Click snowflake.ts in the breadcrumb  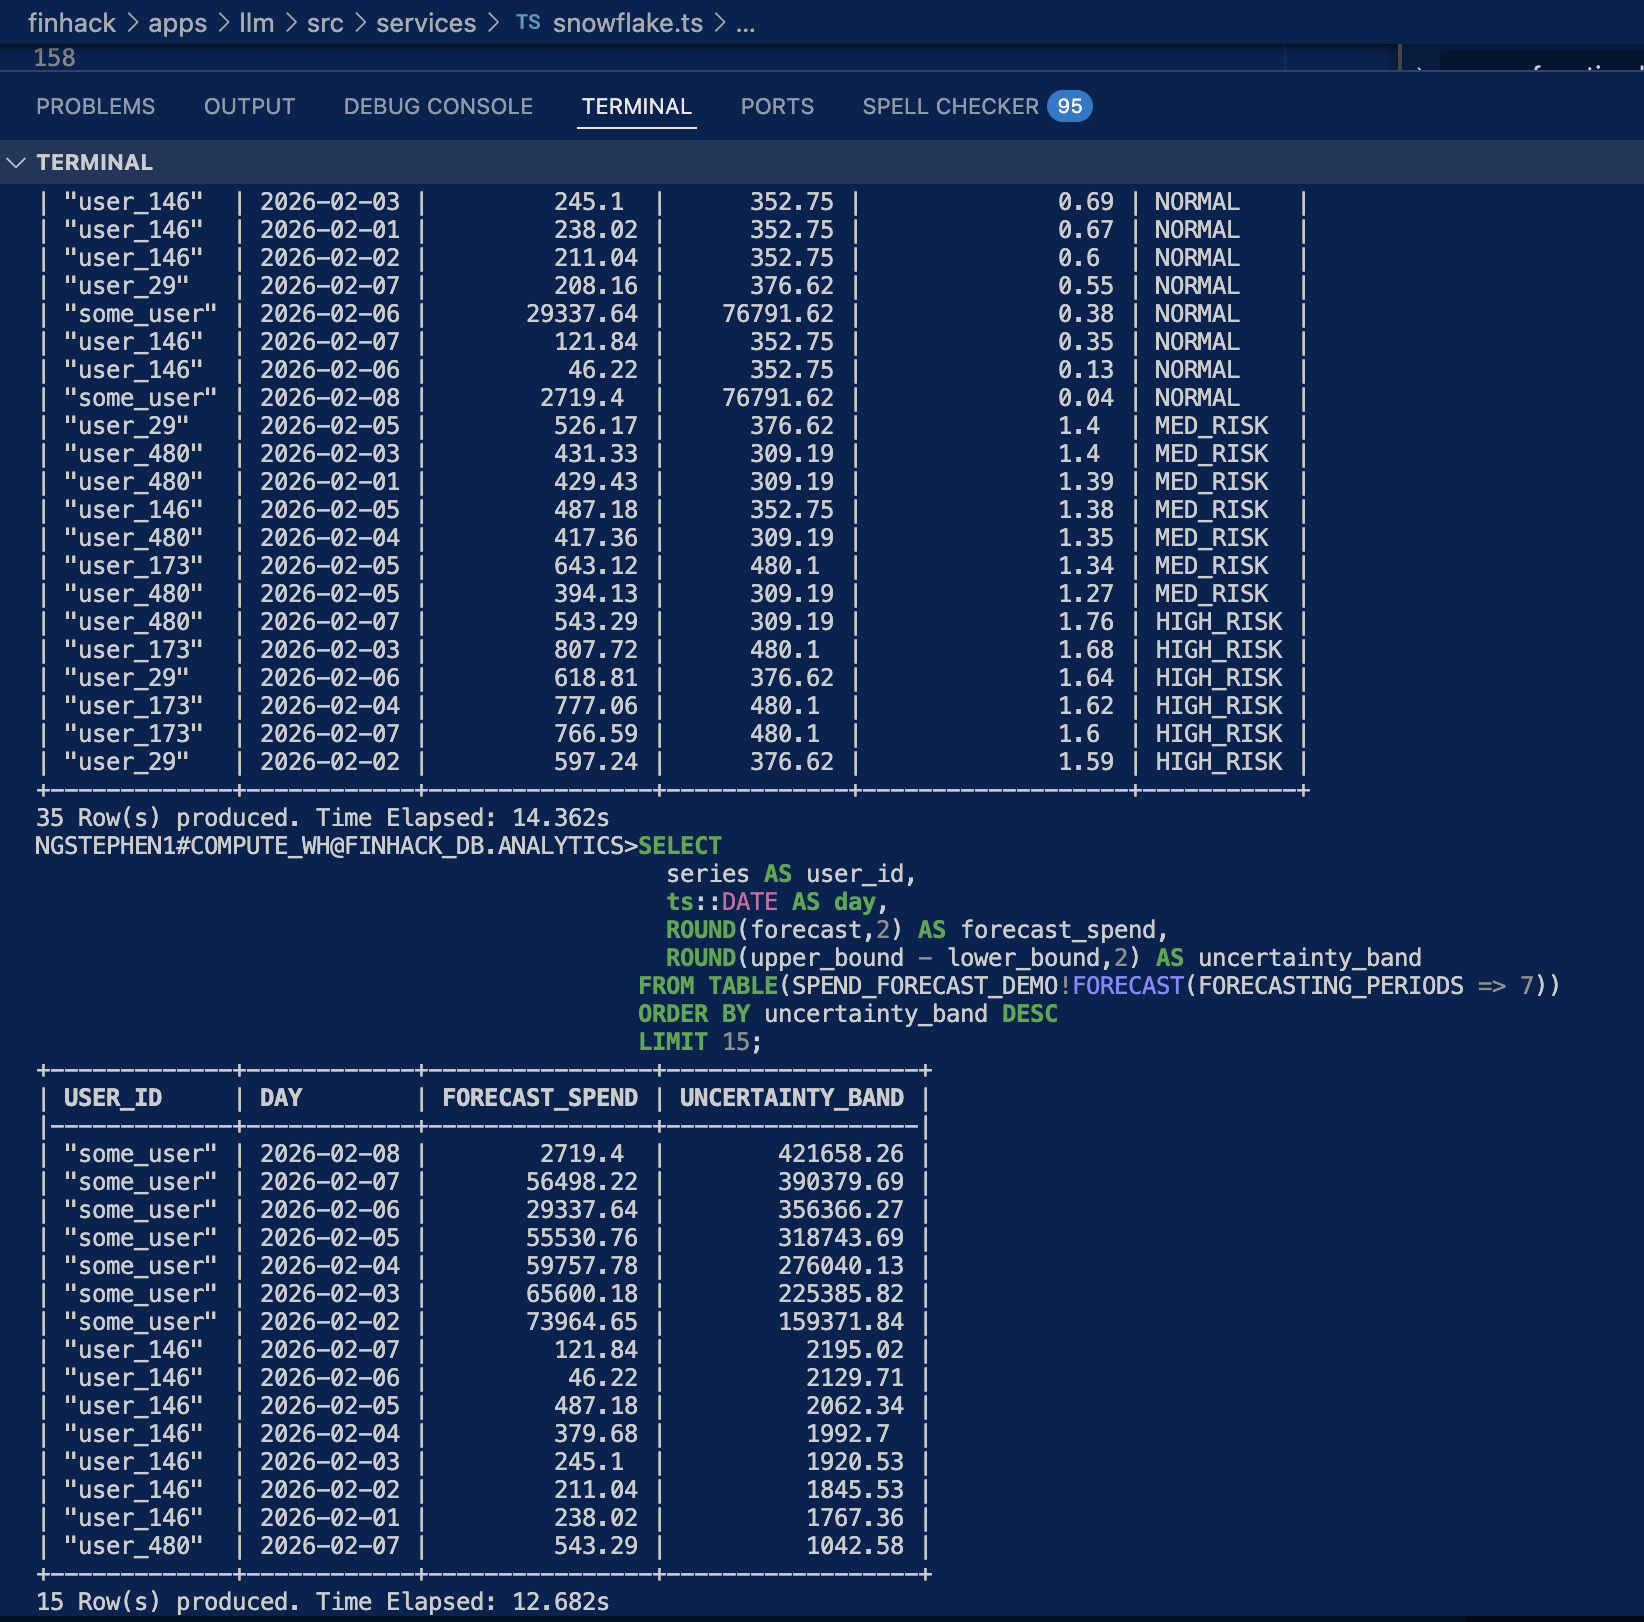coord(628,22)
